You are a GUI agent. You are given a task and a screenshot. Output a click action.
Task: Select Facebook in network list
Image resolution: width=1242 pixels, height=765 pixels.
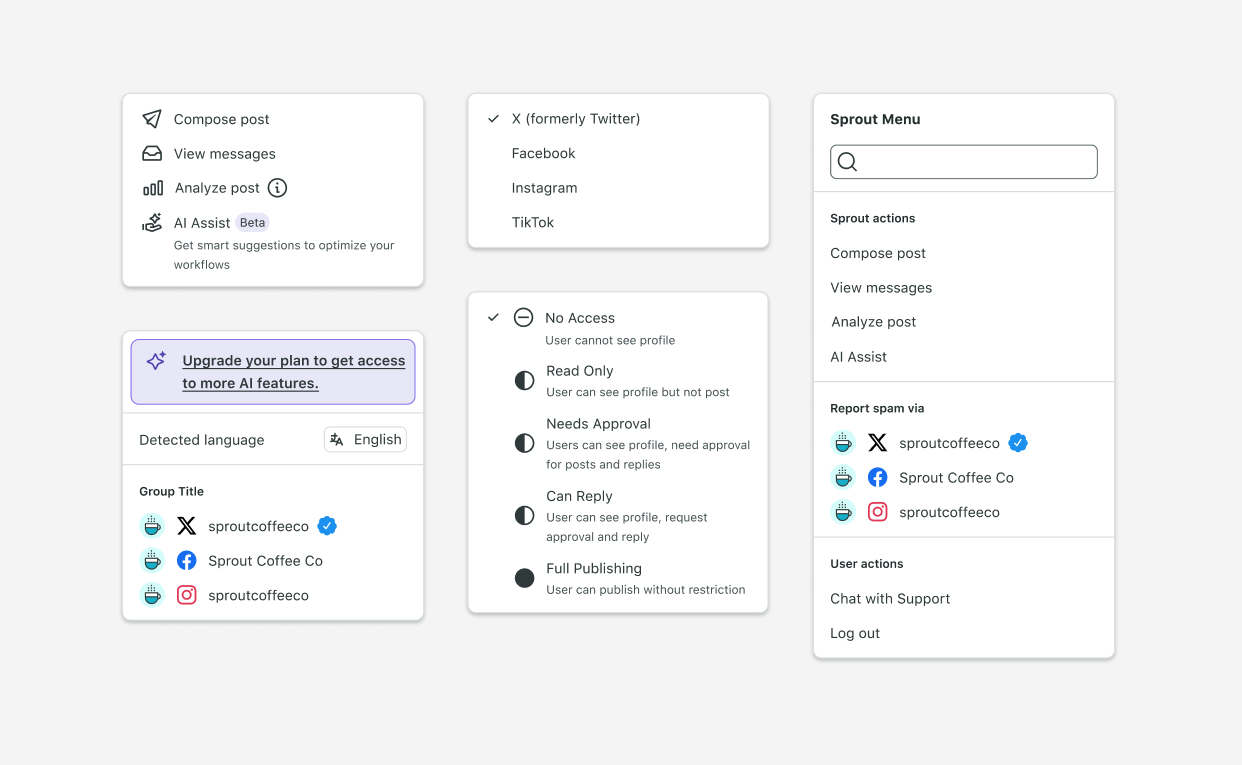coord(618,153)
